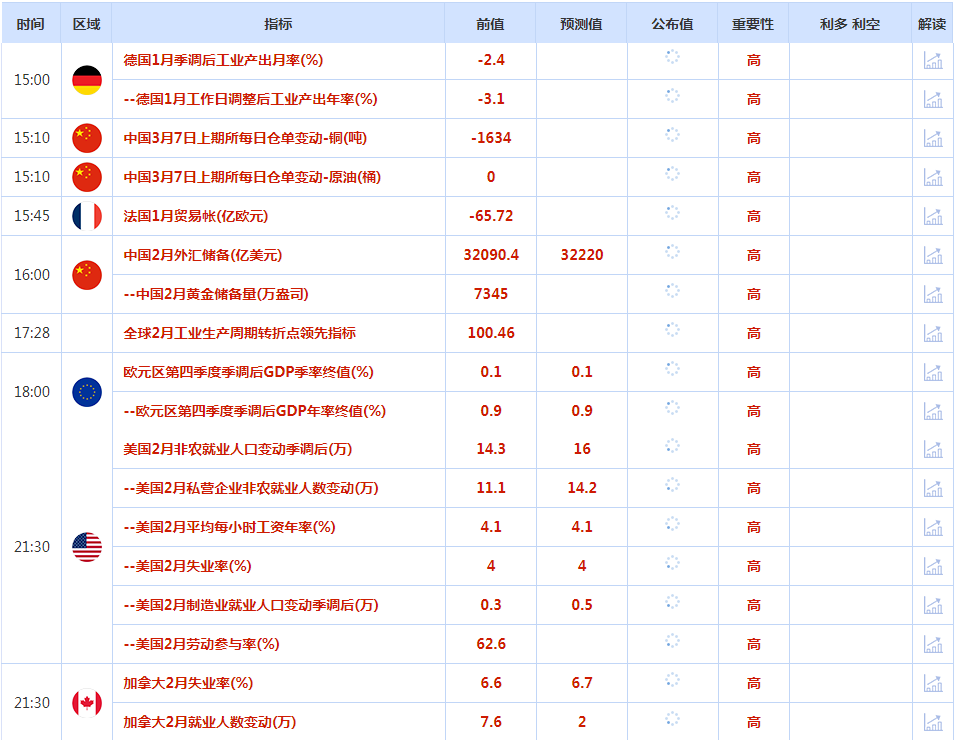The height and width of the screenshot is (740, 956).
Task: Open link --美国2月劳动参与率(%)
Action: [x=202, y=644]
